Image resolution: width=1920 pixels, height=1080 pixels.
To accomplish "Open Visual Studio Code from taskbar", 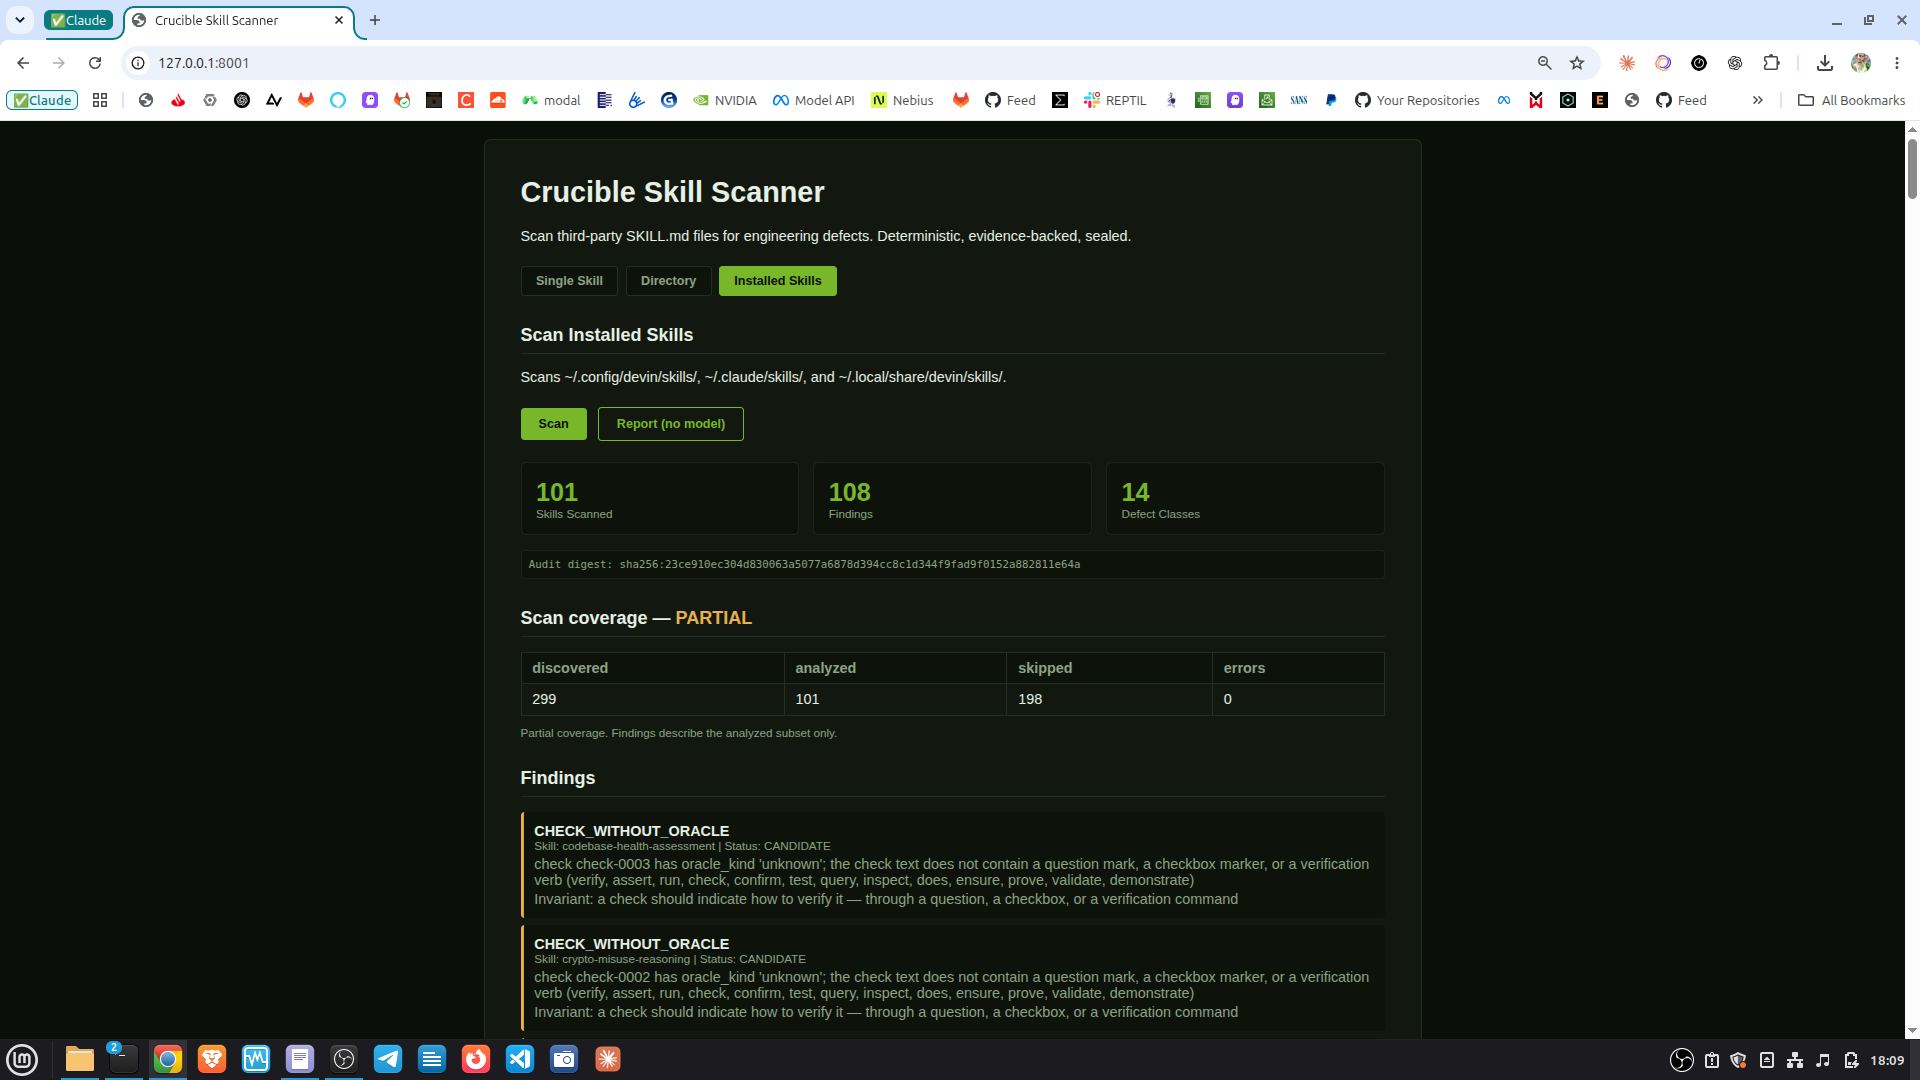I will pos(520,1059).
